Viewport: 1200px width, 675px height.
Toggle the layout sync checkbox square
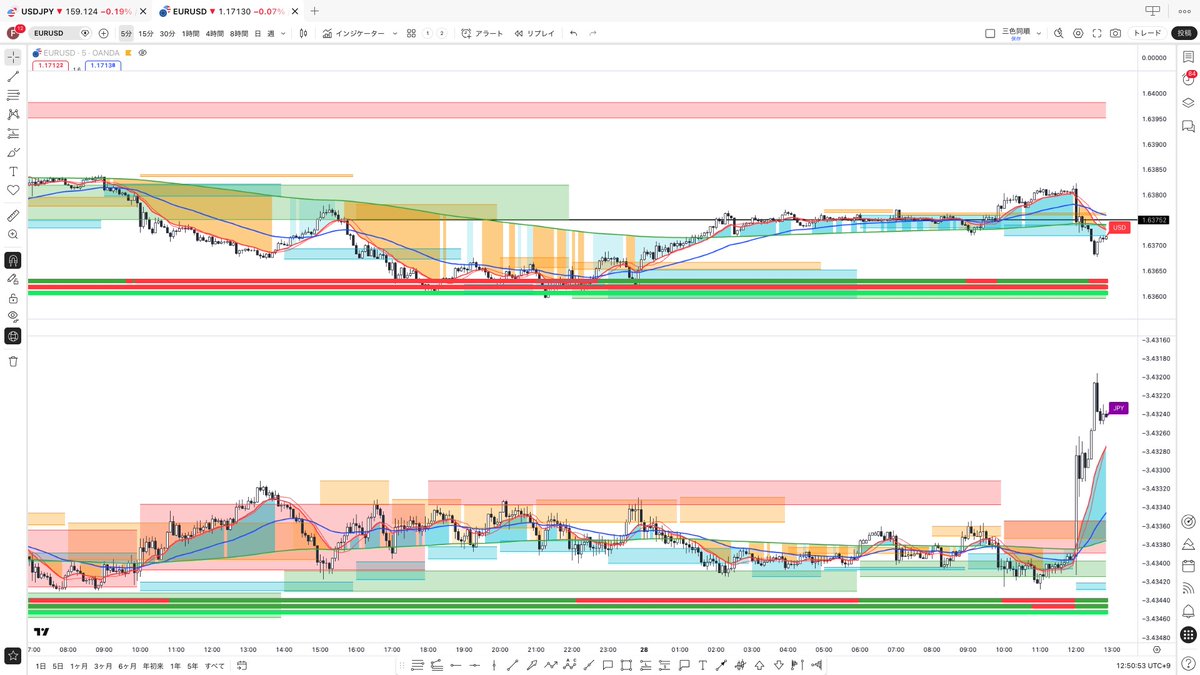(990, 33)
